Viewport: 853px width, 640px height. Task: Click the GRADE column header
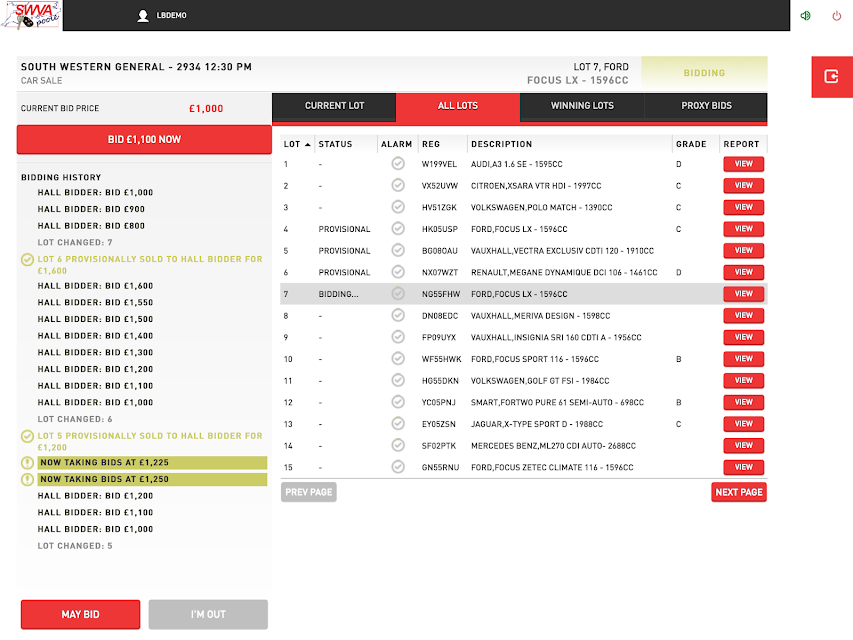coord(691,144)
